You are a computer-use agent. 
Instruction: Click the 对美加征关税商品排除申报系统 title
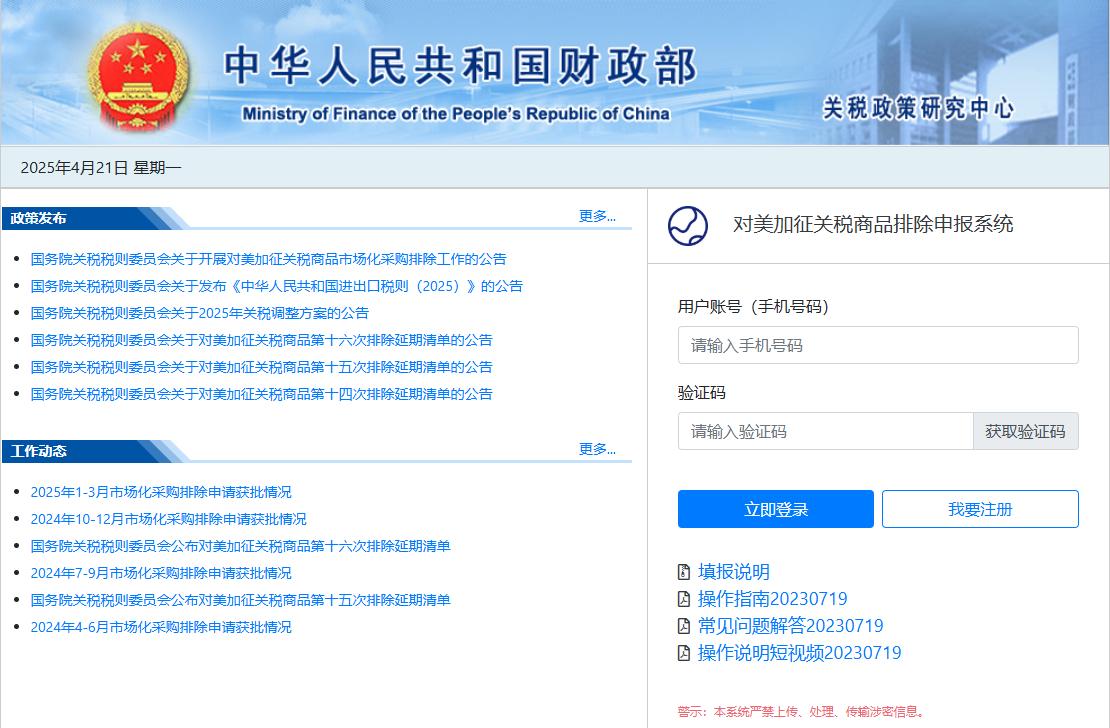pos(873,224)
